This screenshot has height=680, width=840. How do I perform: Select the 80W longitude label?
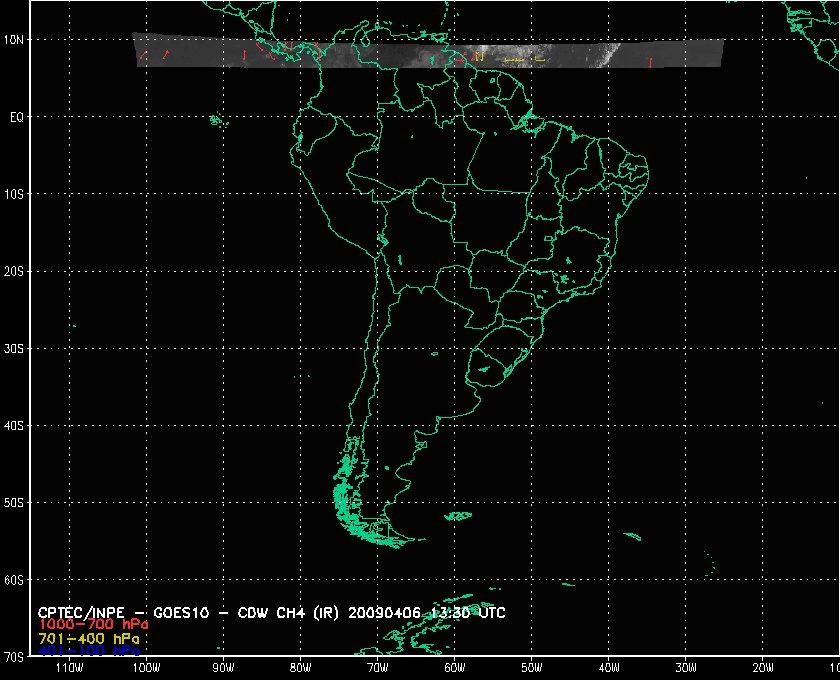click(x=299, y=667)
